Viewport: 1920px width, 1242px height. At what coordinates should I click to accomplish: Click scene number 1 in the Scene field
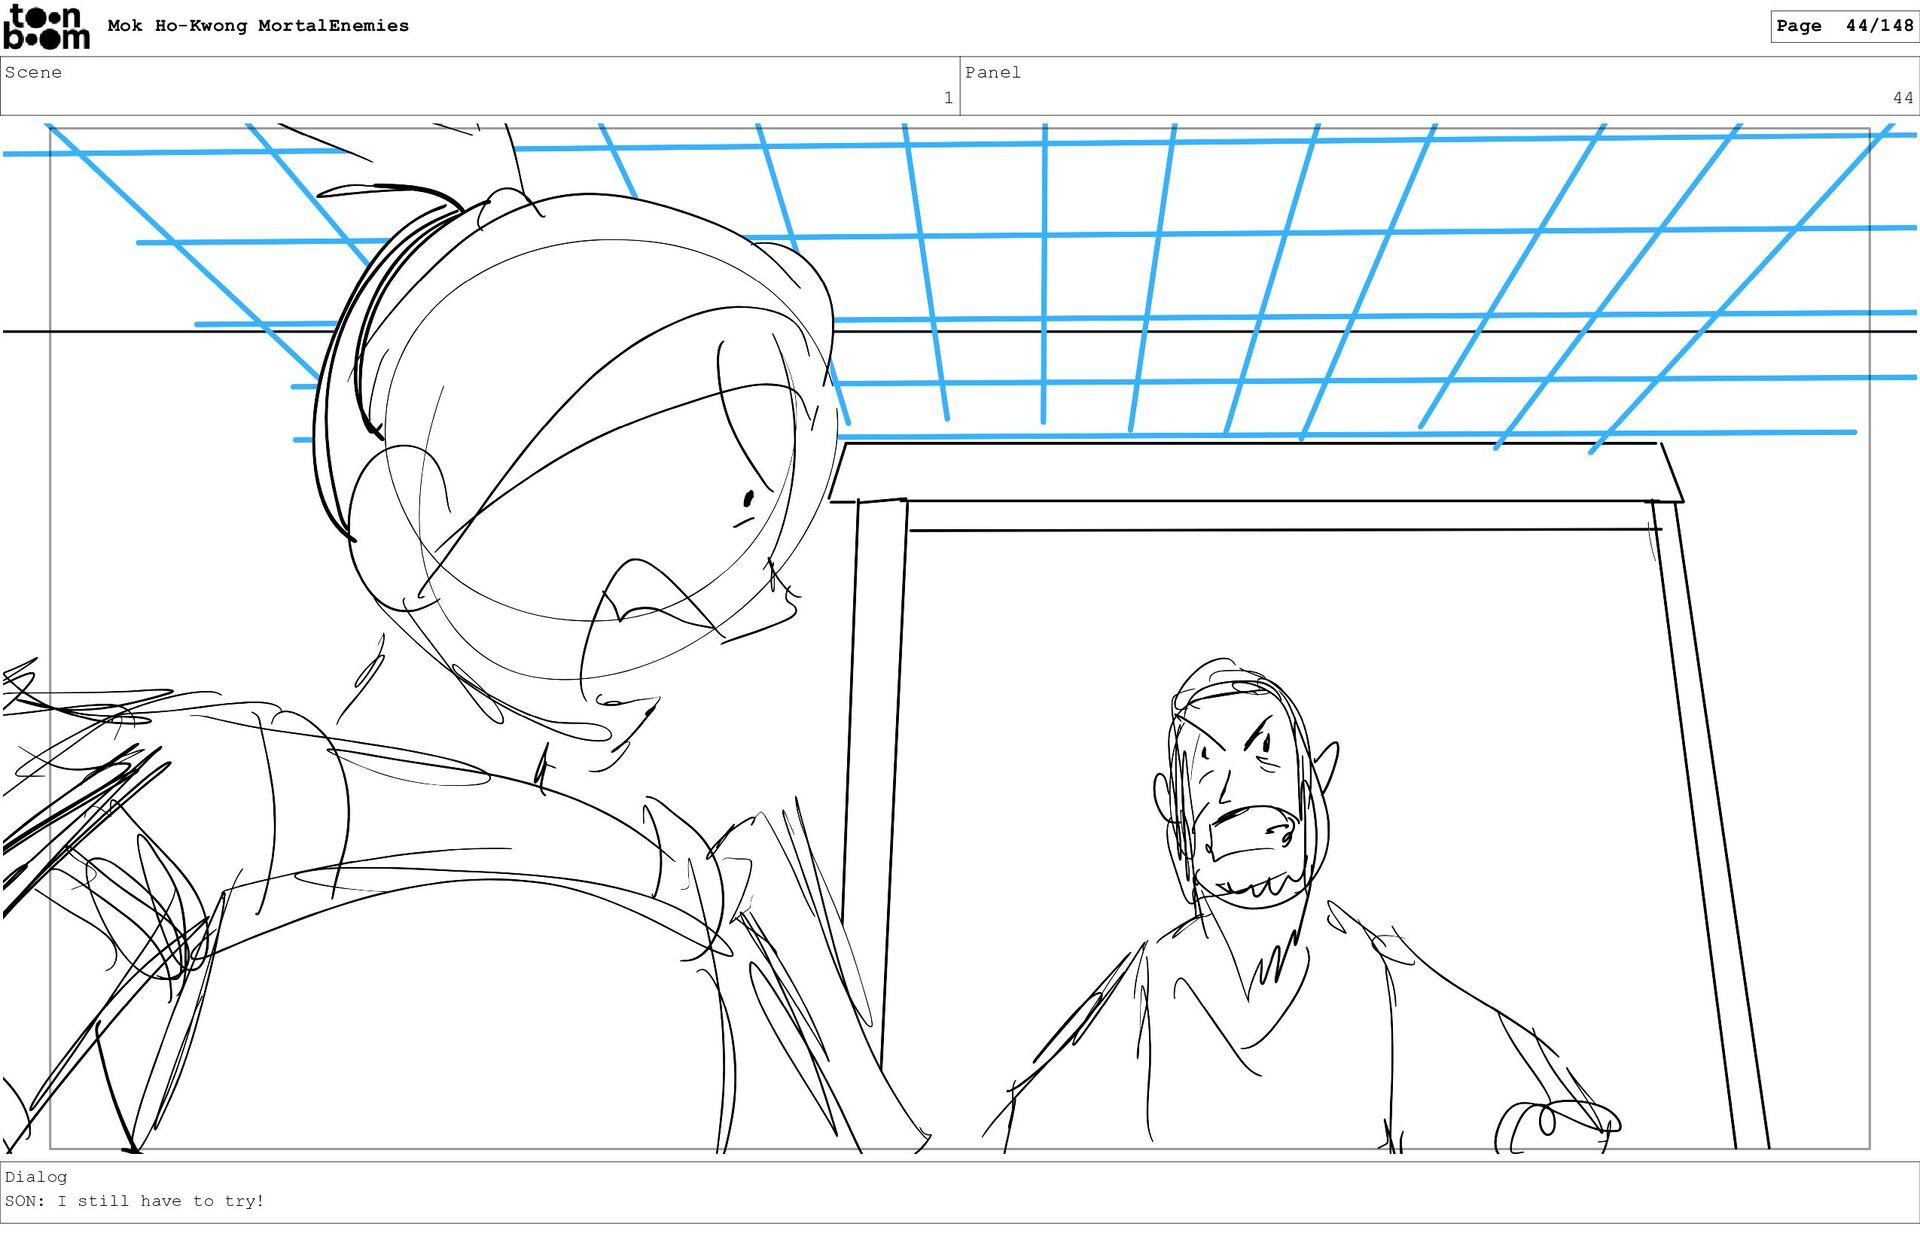(x=947, y=98)
